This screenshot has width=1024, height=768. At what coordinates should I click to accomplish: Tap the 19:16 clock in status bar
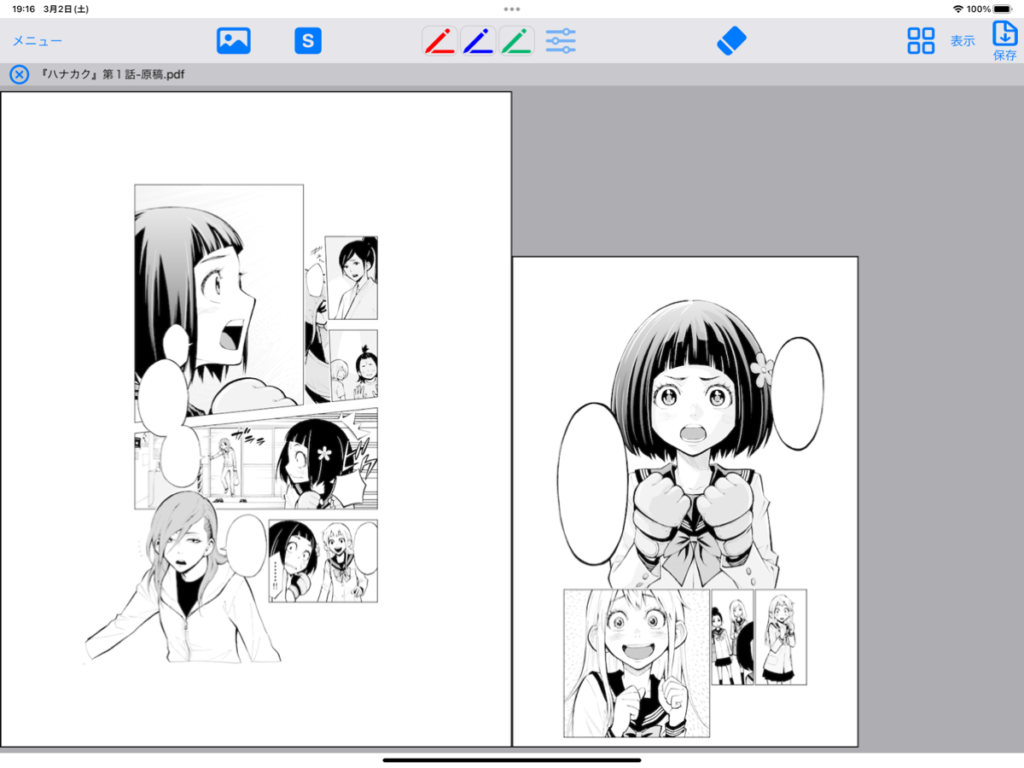coord(24,9)
